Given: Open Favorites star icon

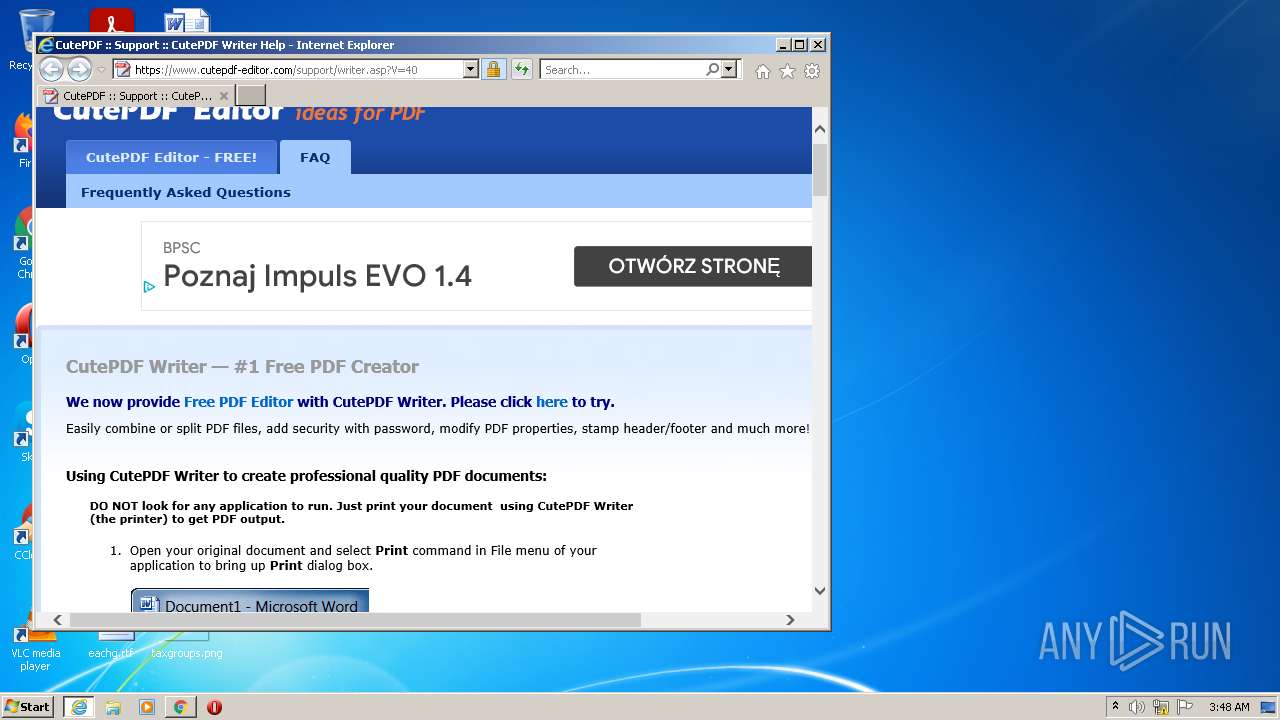Looking at the screenshot, I should pos(787,71).
